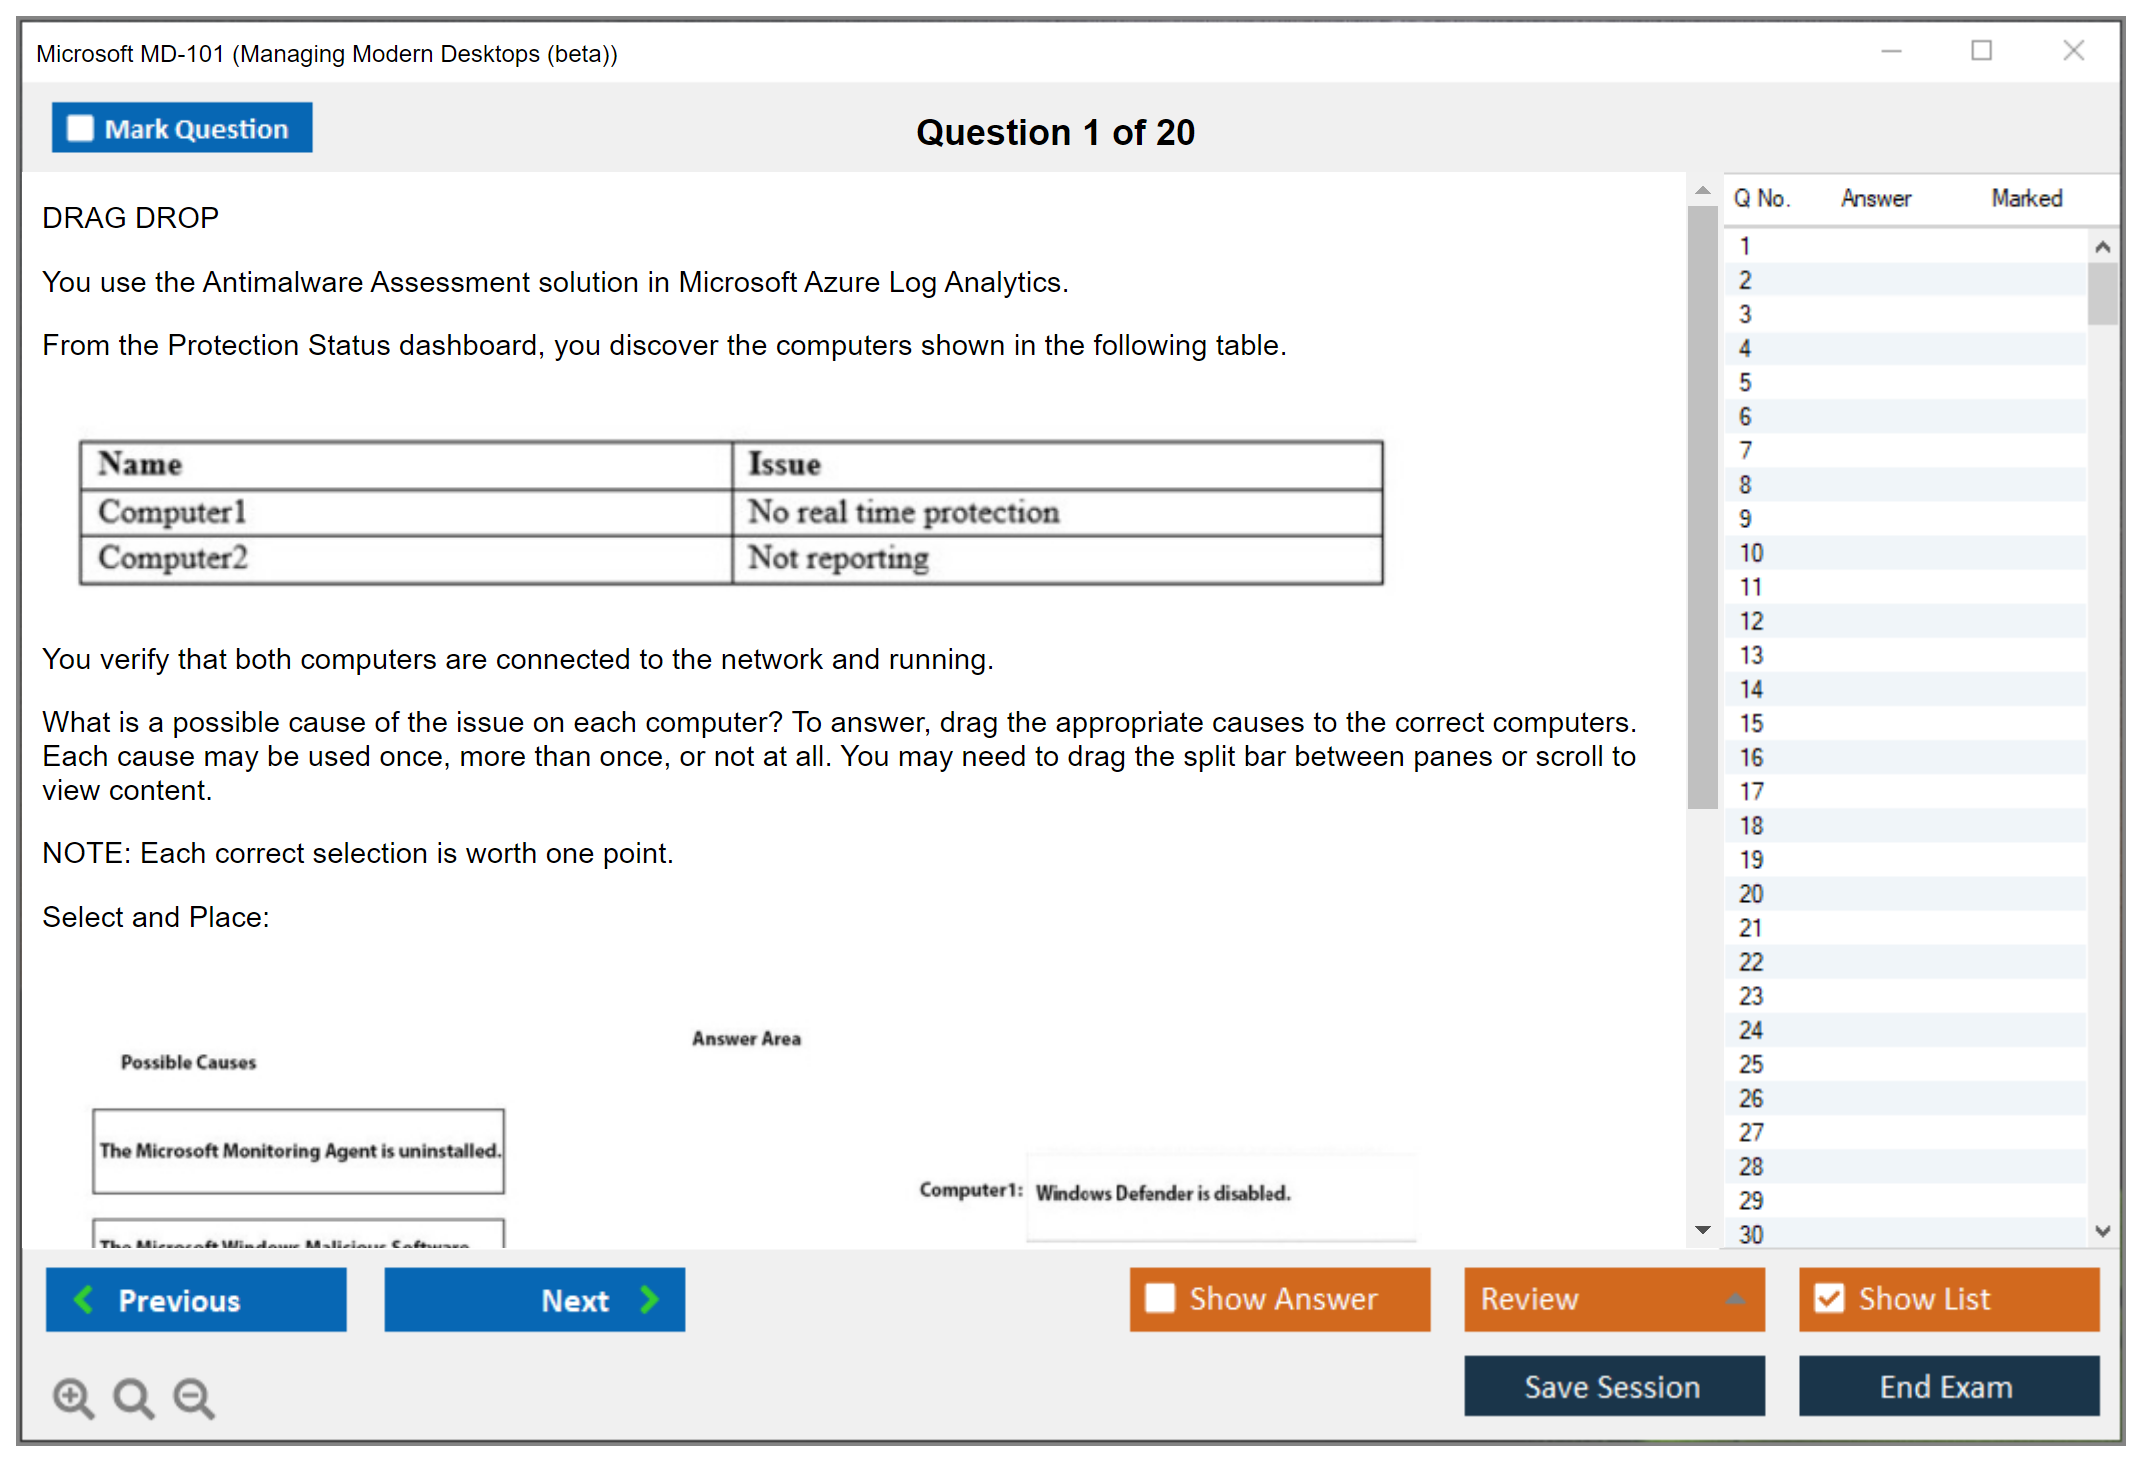Sort by the Q No. column header
2150x1470 pixels.
coord(1761,198)
